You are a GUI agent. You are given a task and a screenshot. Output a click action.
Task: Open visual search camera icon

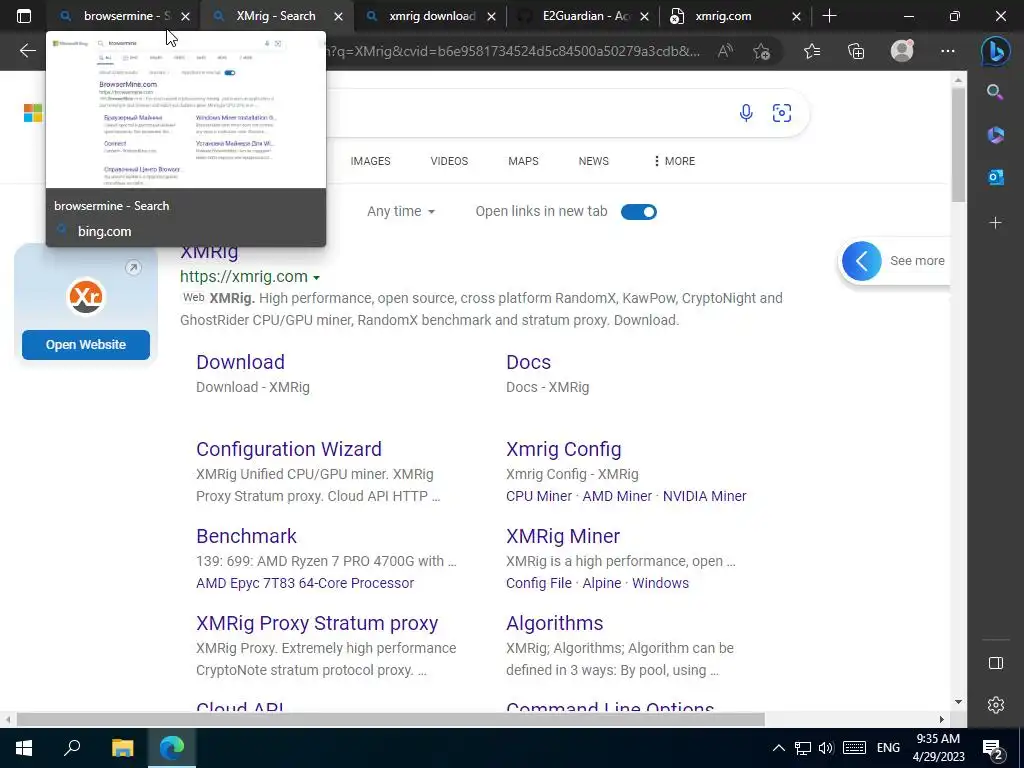tap(782, 113)
